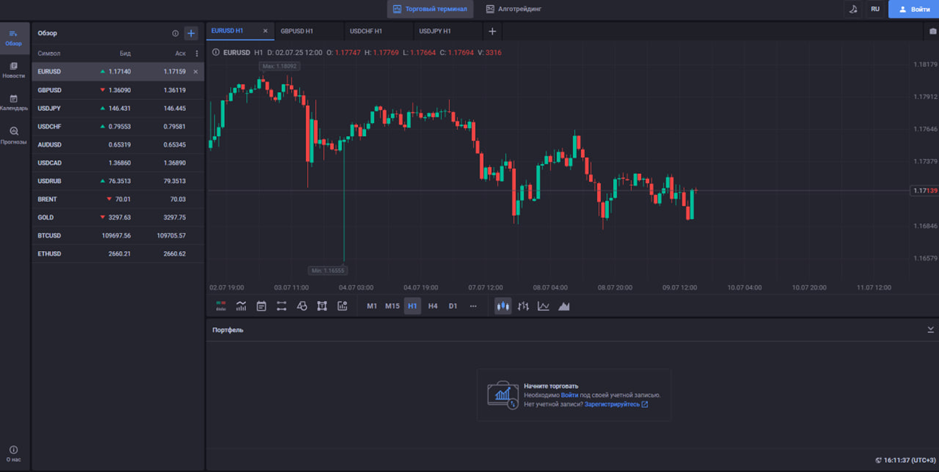Click the Бид column header

125,53
